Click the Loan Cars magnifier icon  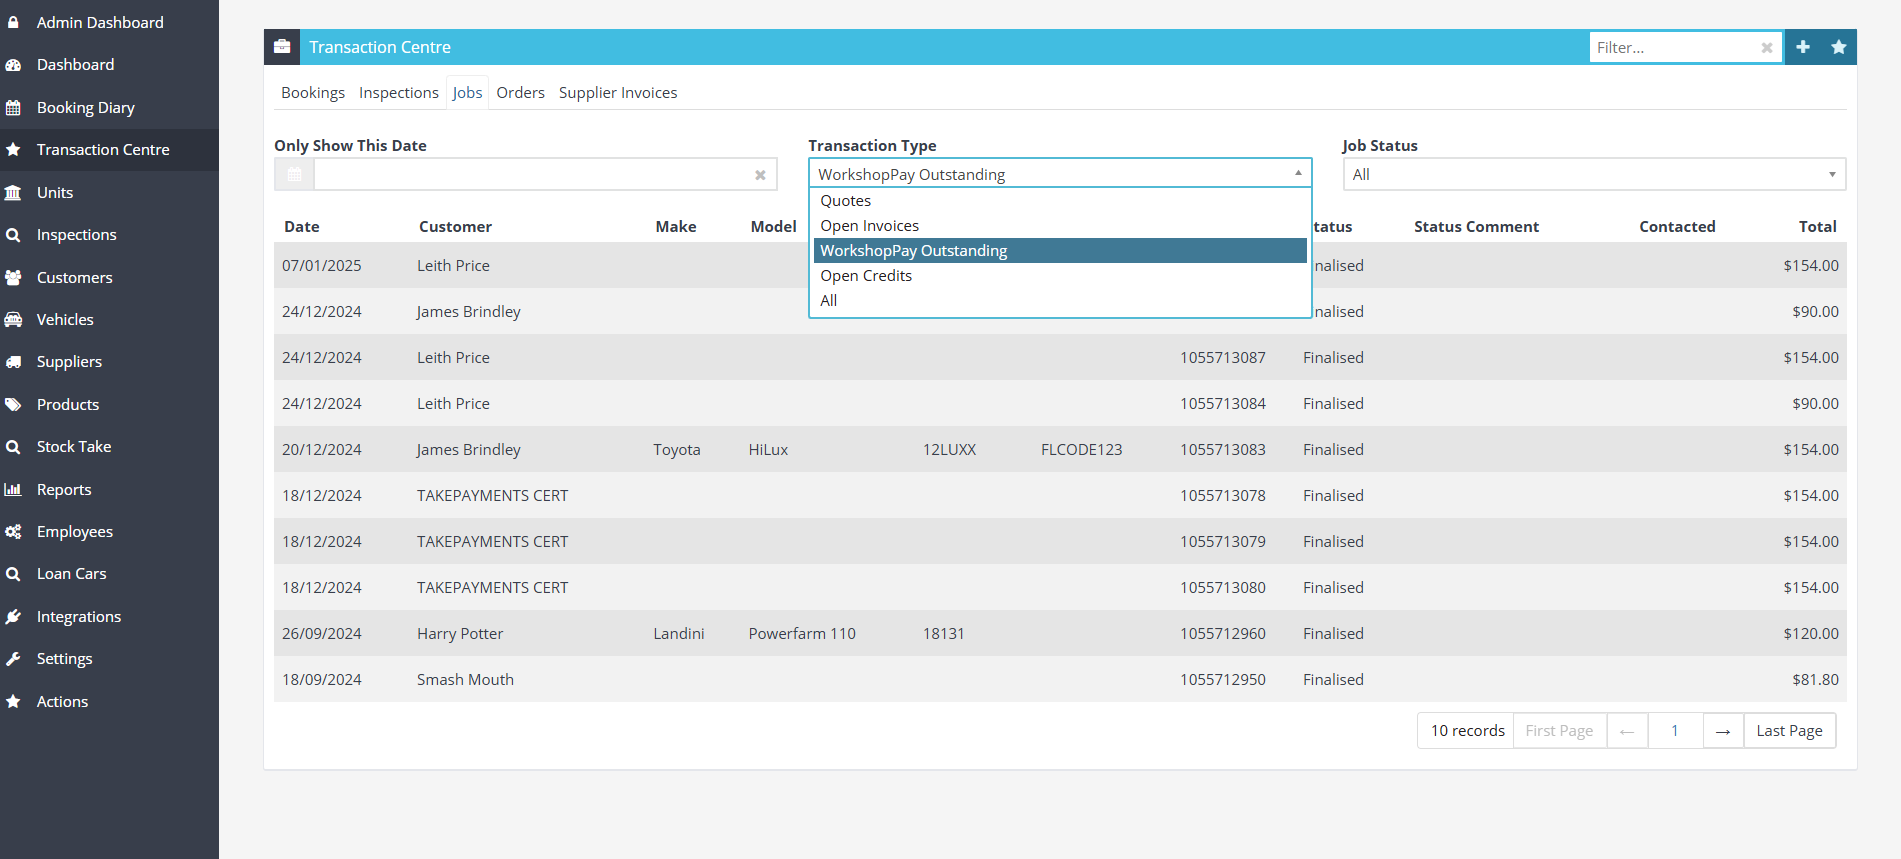13,574
